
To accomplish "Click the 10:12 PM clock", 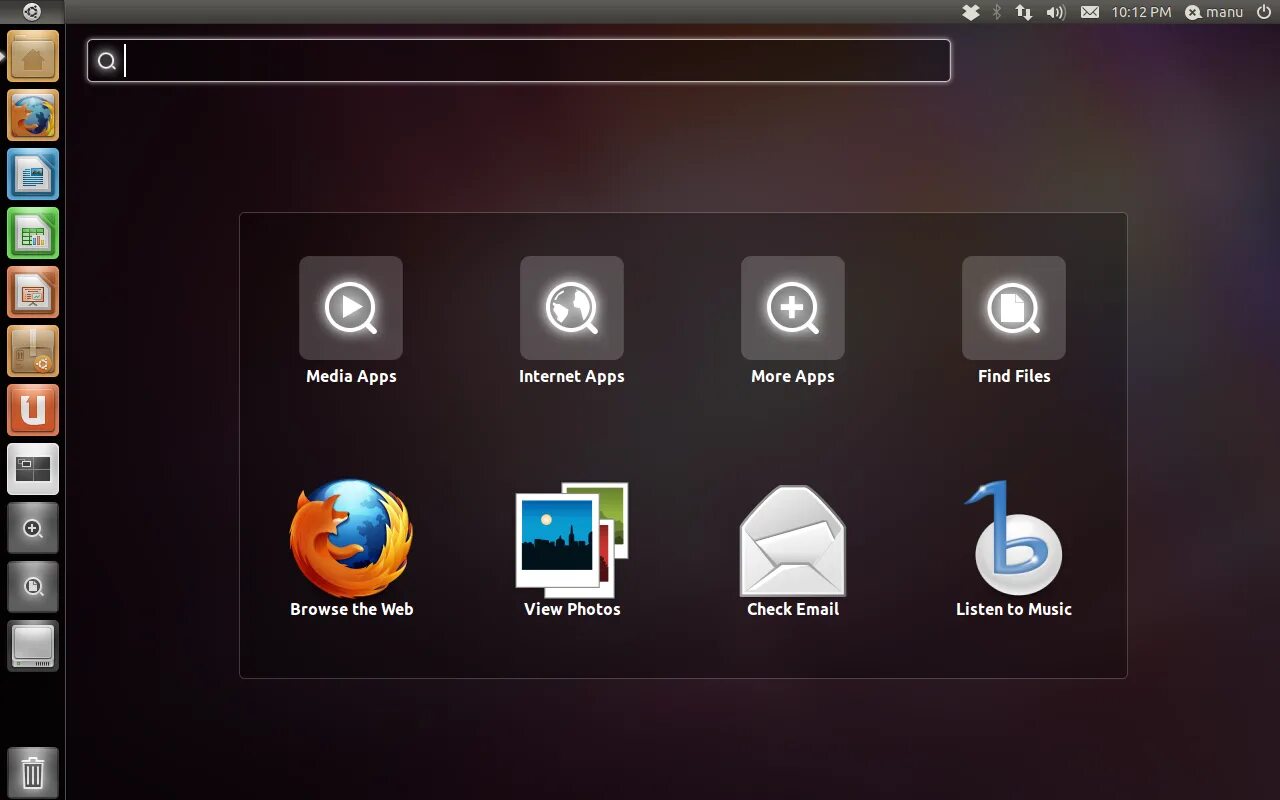I will (x=1141, y=12).
